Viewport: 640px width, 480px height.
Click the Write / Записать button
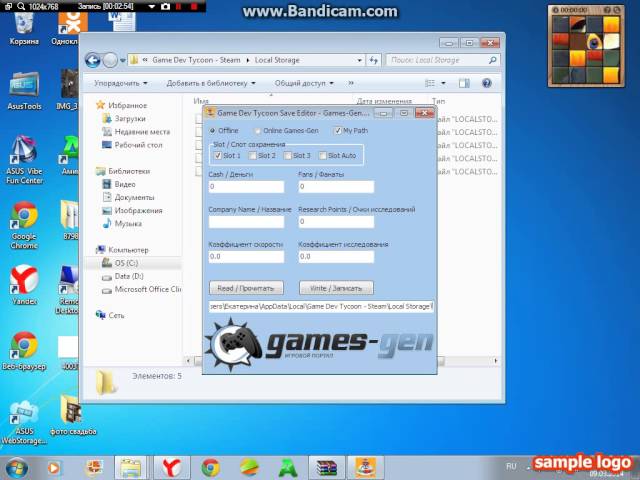[x=336, y=288]
